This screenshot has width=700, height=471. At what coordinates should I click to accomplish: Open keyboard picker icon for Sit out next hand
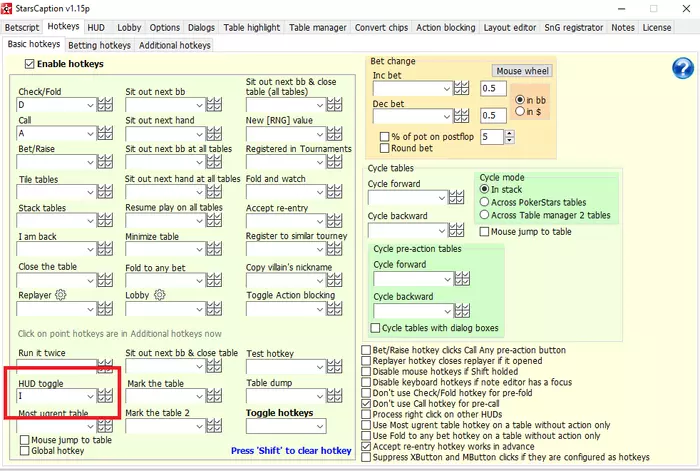214,133
